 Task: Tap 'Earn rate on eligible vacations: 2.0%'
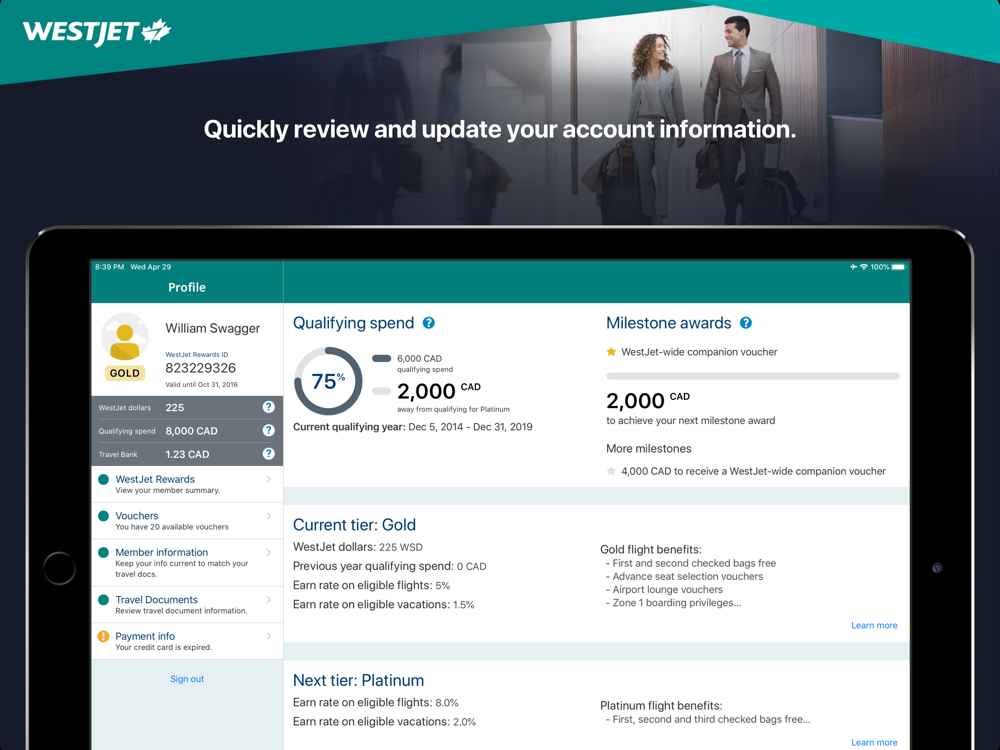click(x=385, y=722)
